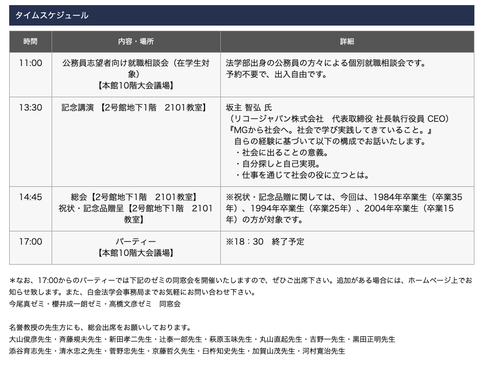The width and height of the screenshot is (480, 367).
Task: Click 【本館10階大会議場】 in the 17:00 row
Action: [x=136, y=253]
